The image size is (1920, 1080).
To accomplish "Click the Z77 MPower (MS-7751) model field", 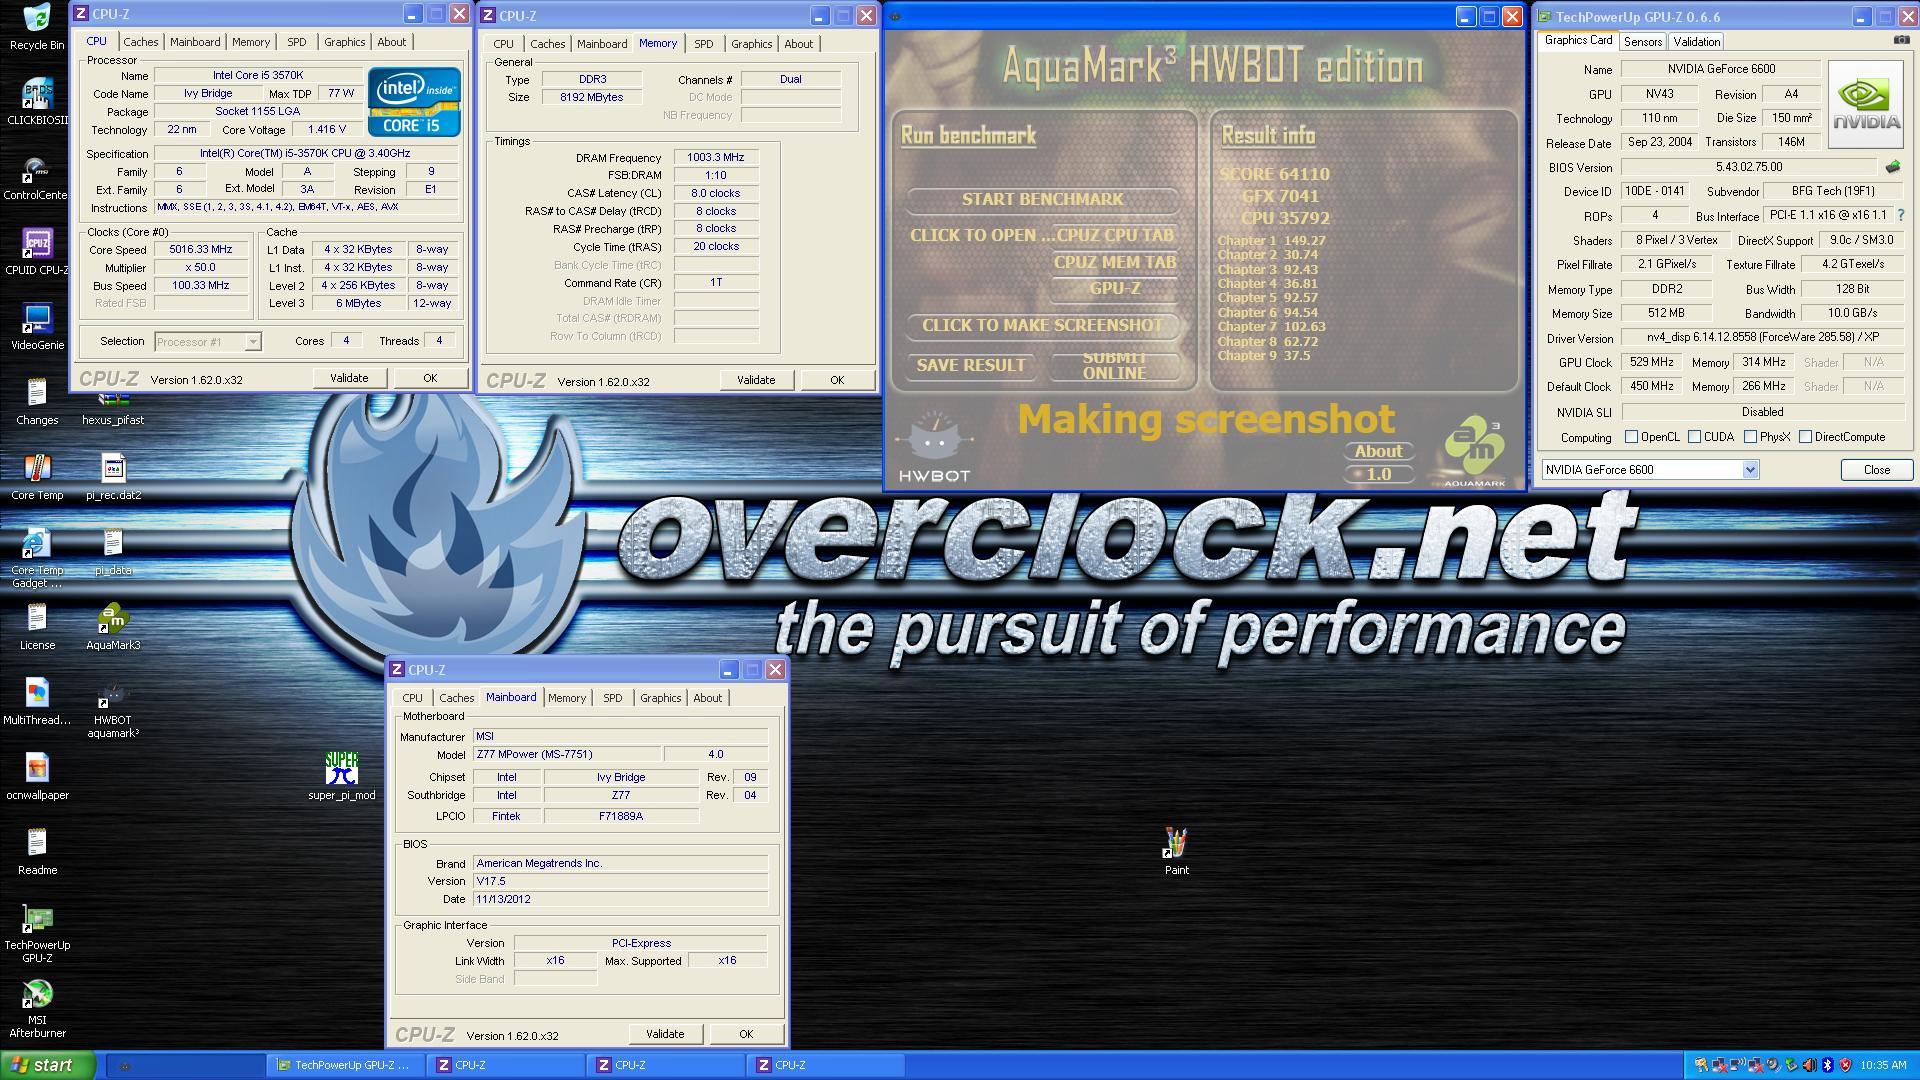I will coord(566,755).
